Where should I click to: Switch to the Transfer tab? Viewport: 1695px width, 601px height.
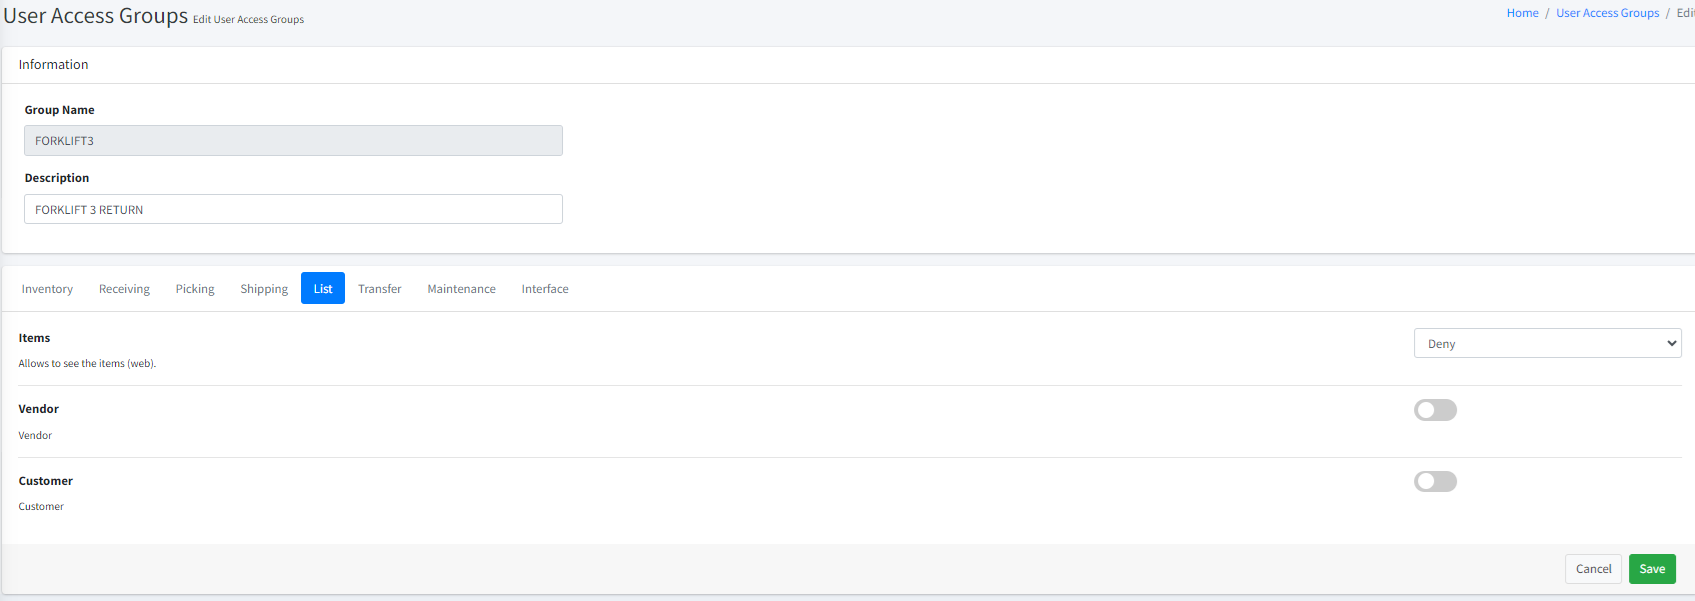380,289
